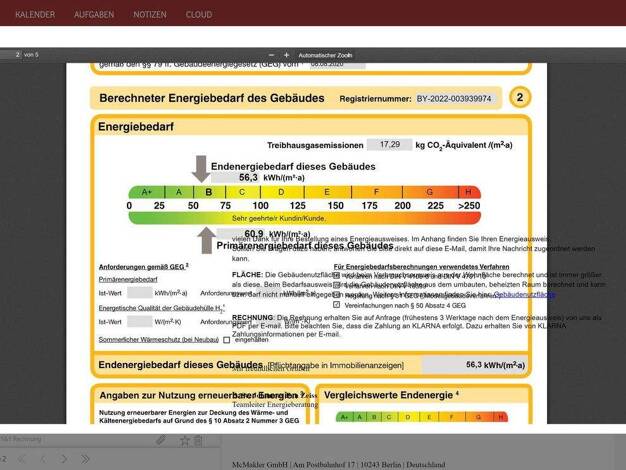
Task: Click the paperclip attachment icon
Action: [160, 439]
